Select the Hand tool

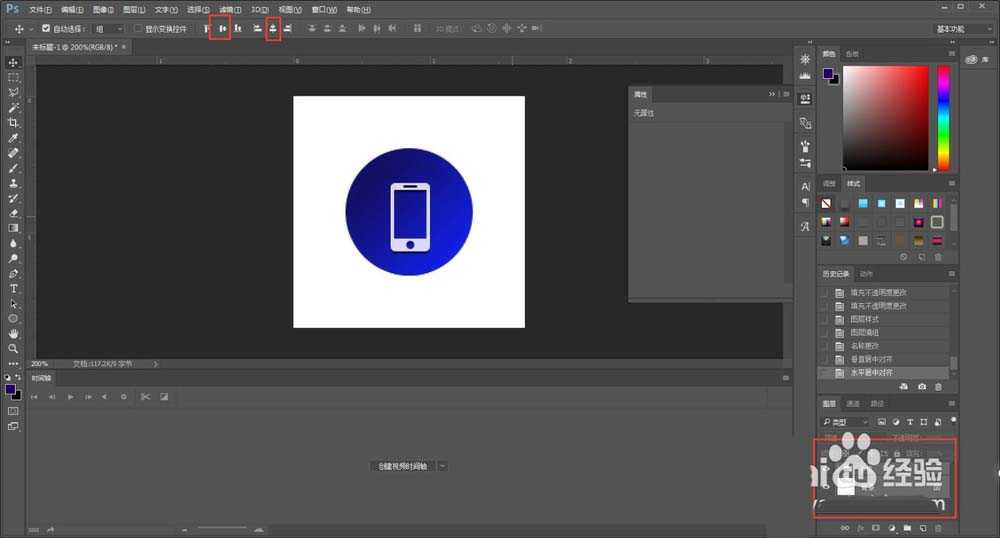(x=13, y=333)
